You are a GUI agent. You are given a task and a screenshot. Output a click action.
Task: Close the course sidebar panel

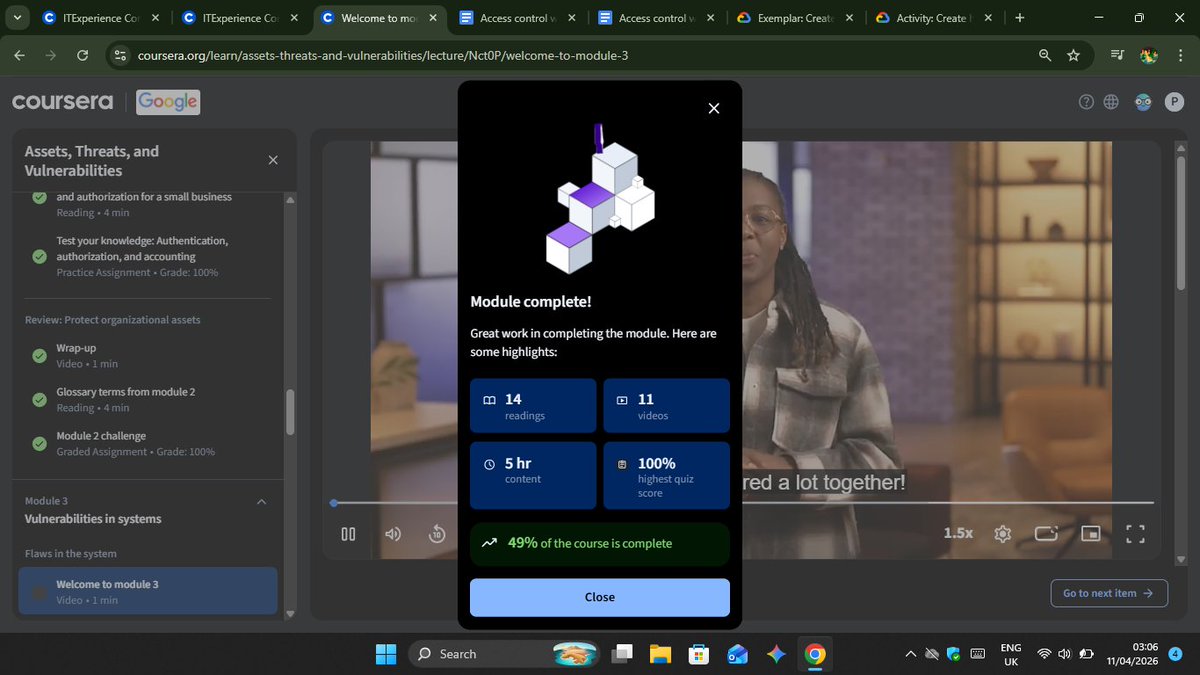pos(273,160)
